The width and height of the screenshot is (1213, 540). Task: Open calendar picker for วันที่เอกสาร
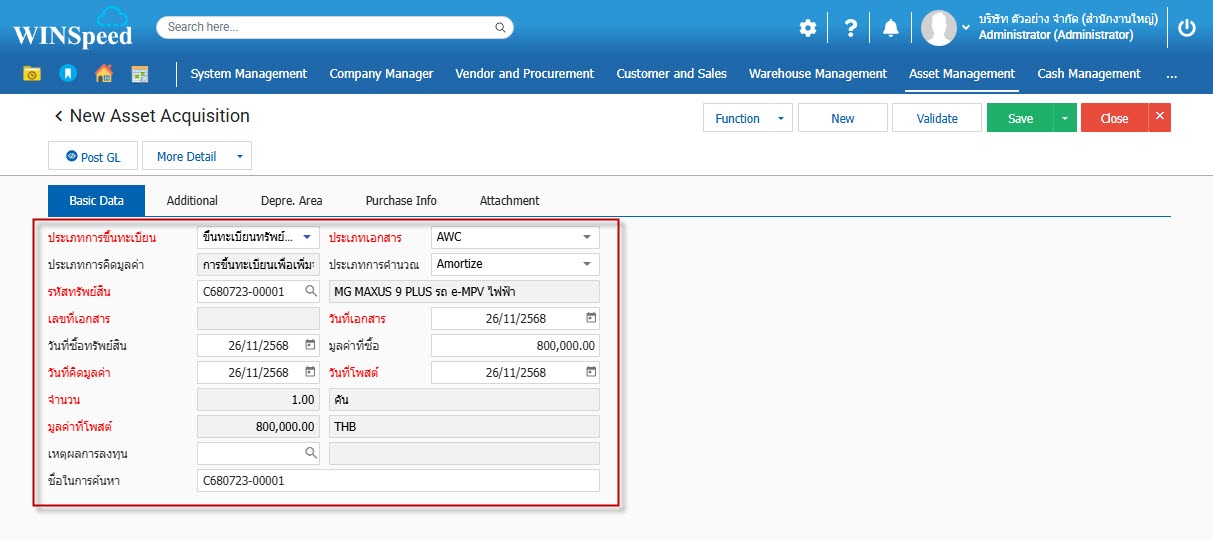tap(591, 318)
